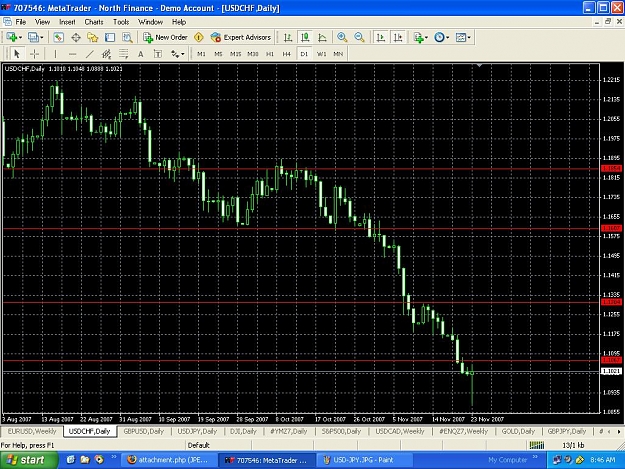Image resolution: width=625 pixels, height=469 pixels.
Task: Switch chart to W1 timeframe
Action: [321, 54]
